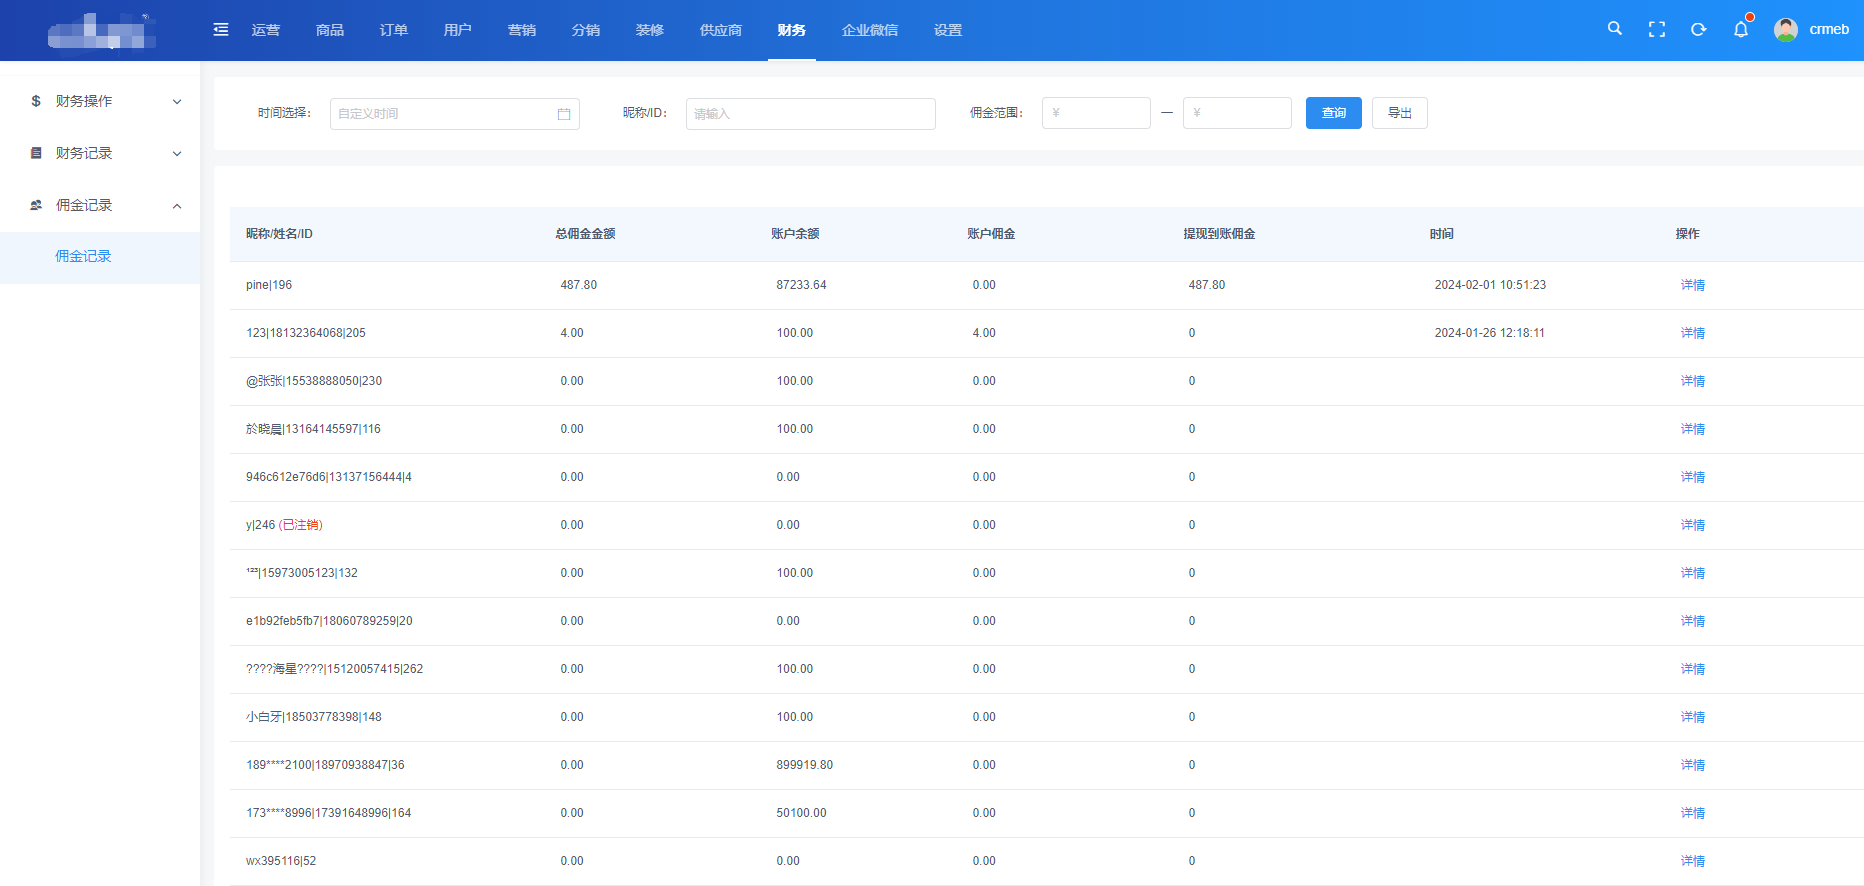Open the crmeb user avatar

coord(1786,30)
